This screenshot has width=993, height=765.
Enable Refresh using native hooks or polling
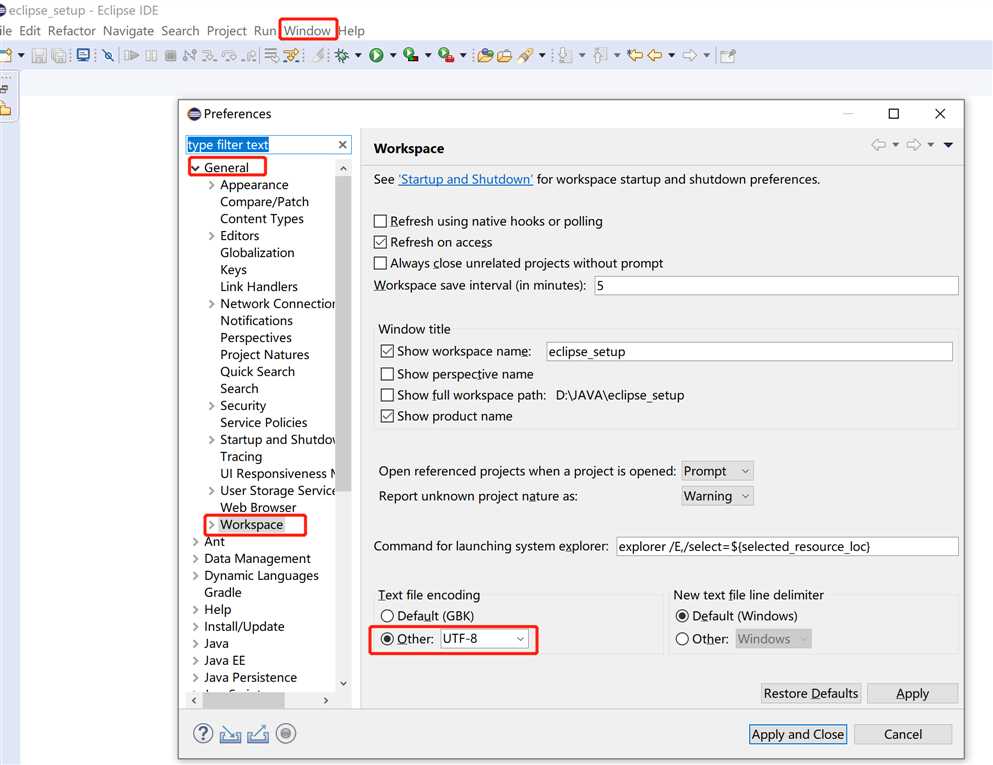380,221
